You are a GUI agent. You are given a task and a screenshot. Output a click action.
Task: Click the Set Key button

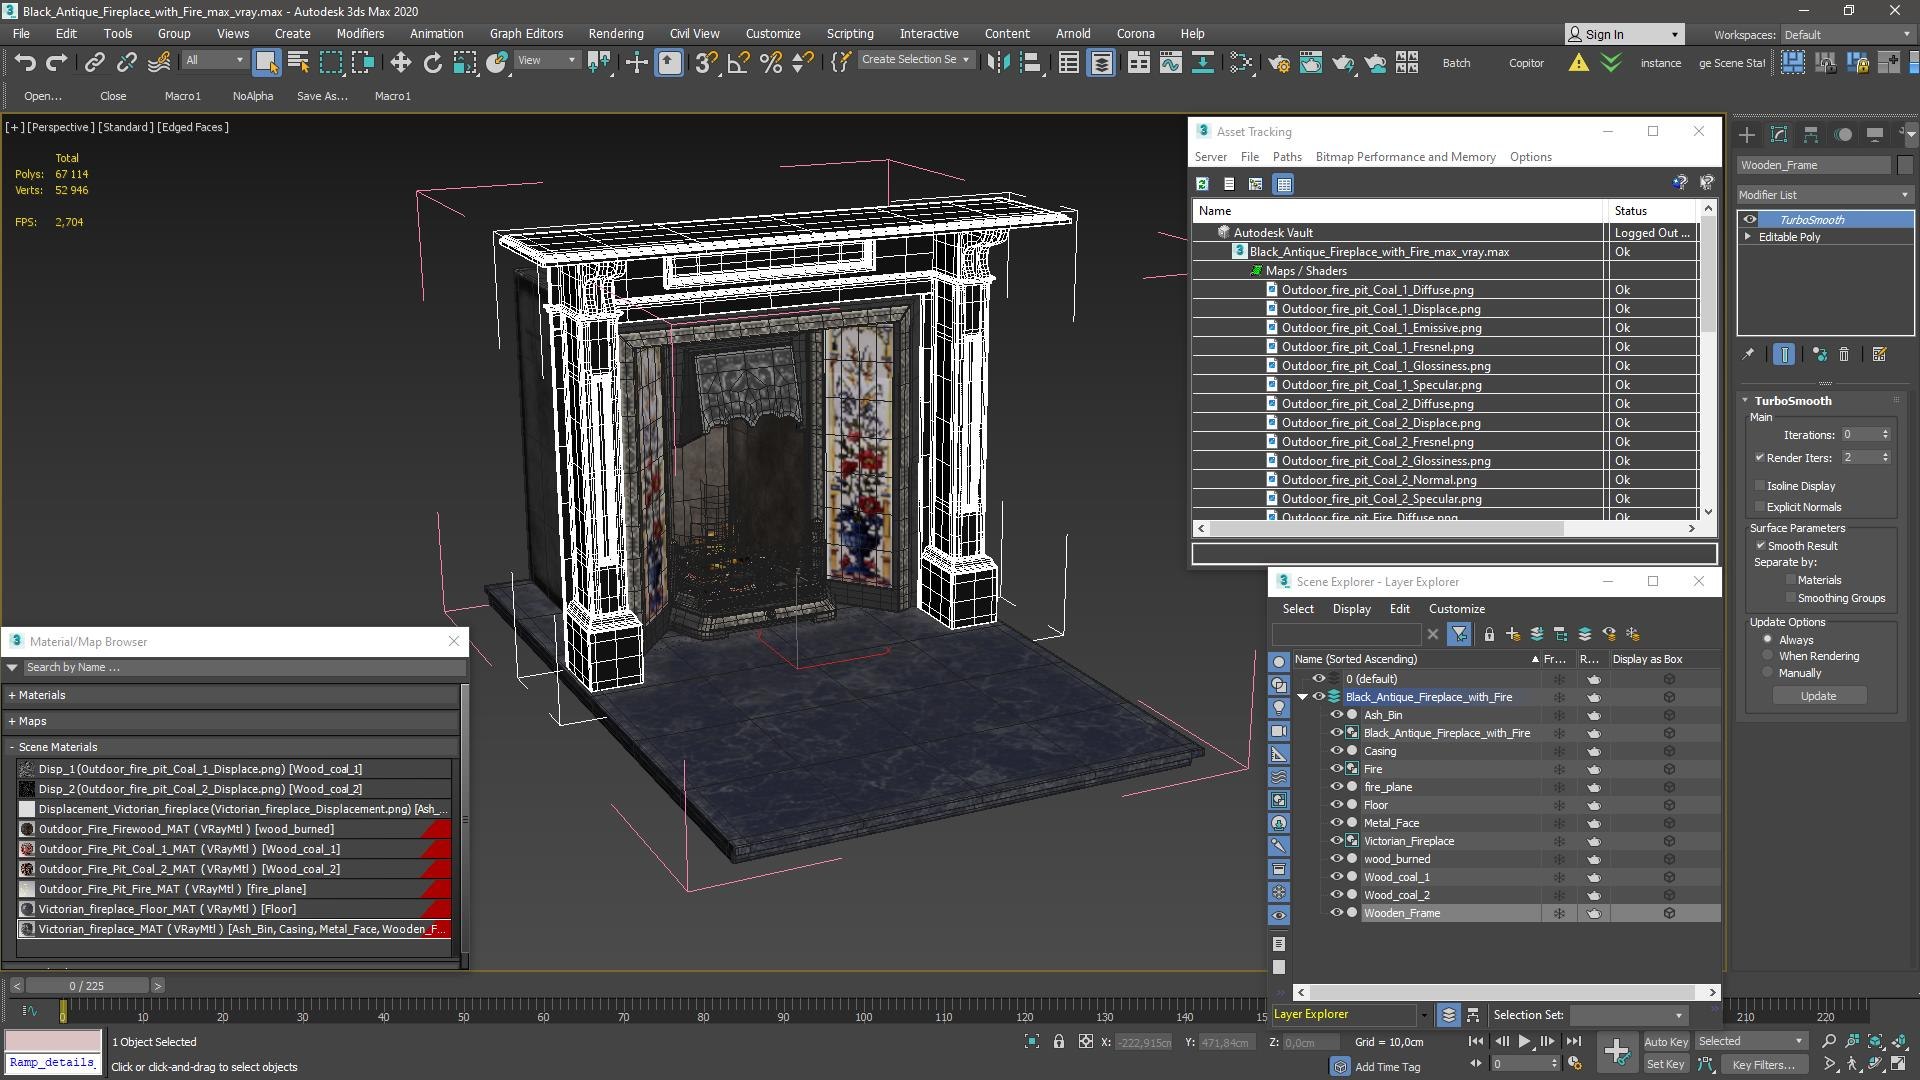coord(1665,1065)
